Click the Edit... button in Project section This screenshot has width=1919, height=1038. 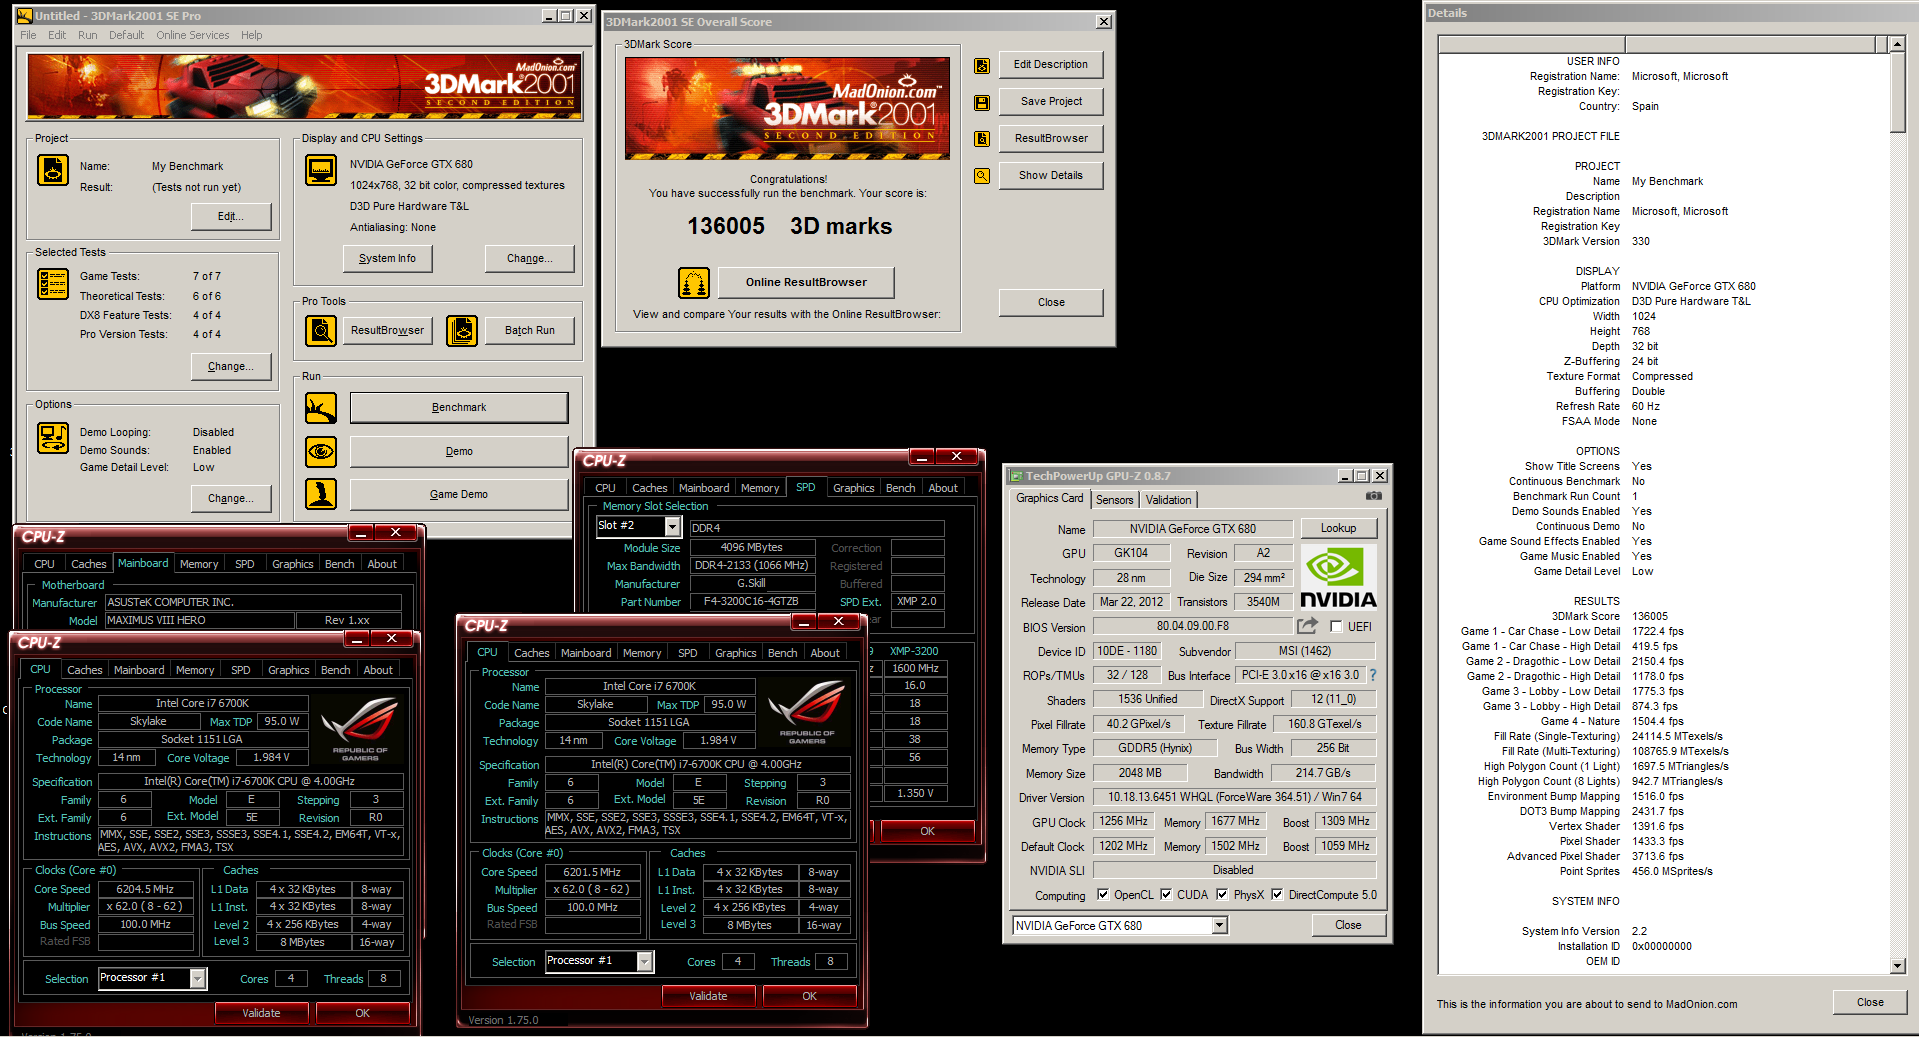point(231,216)
